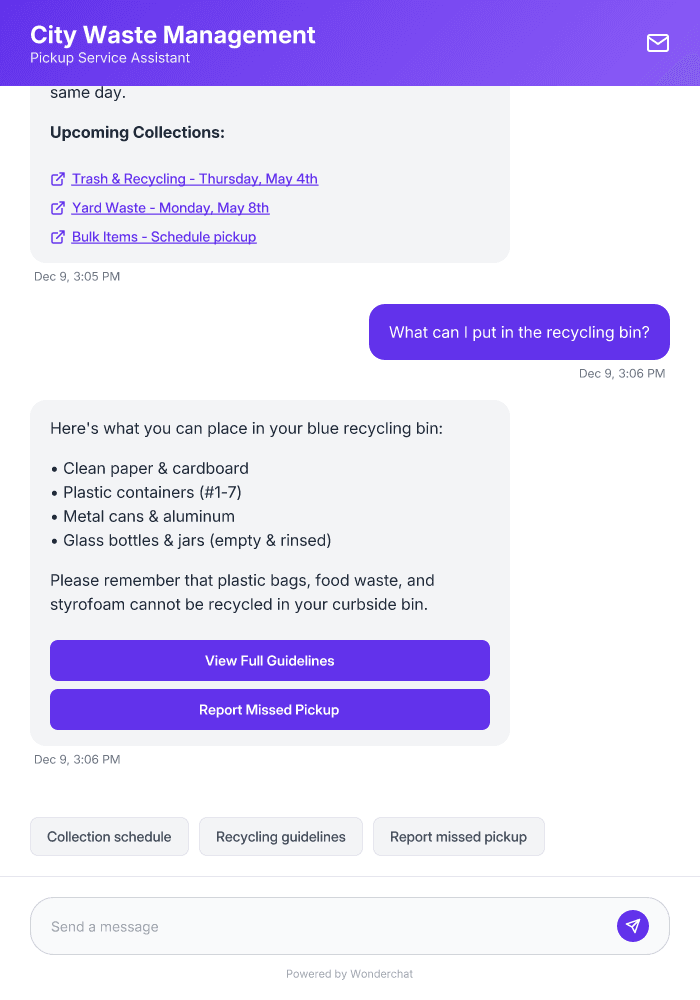
Task: Select the Collection schedule quick reply
Action: tap(109, 836)
